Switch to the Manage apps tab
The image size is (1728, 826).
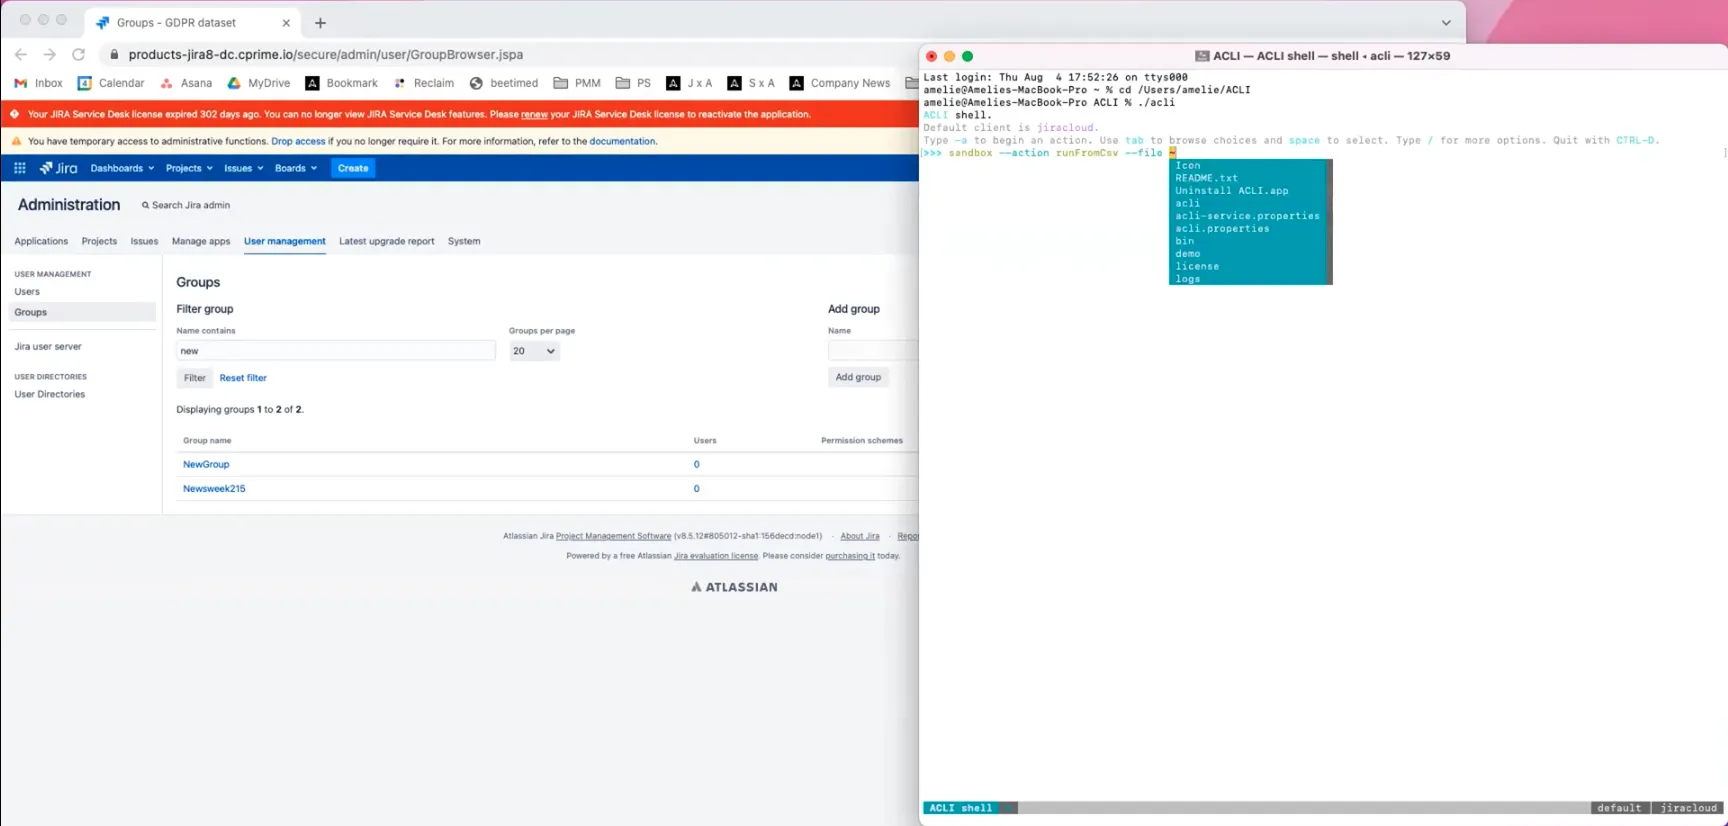[201, 241]
